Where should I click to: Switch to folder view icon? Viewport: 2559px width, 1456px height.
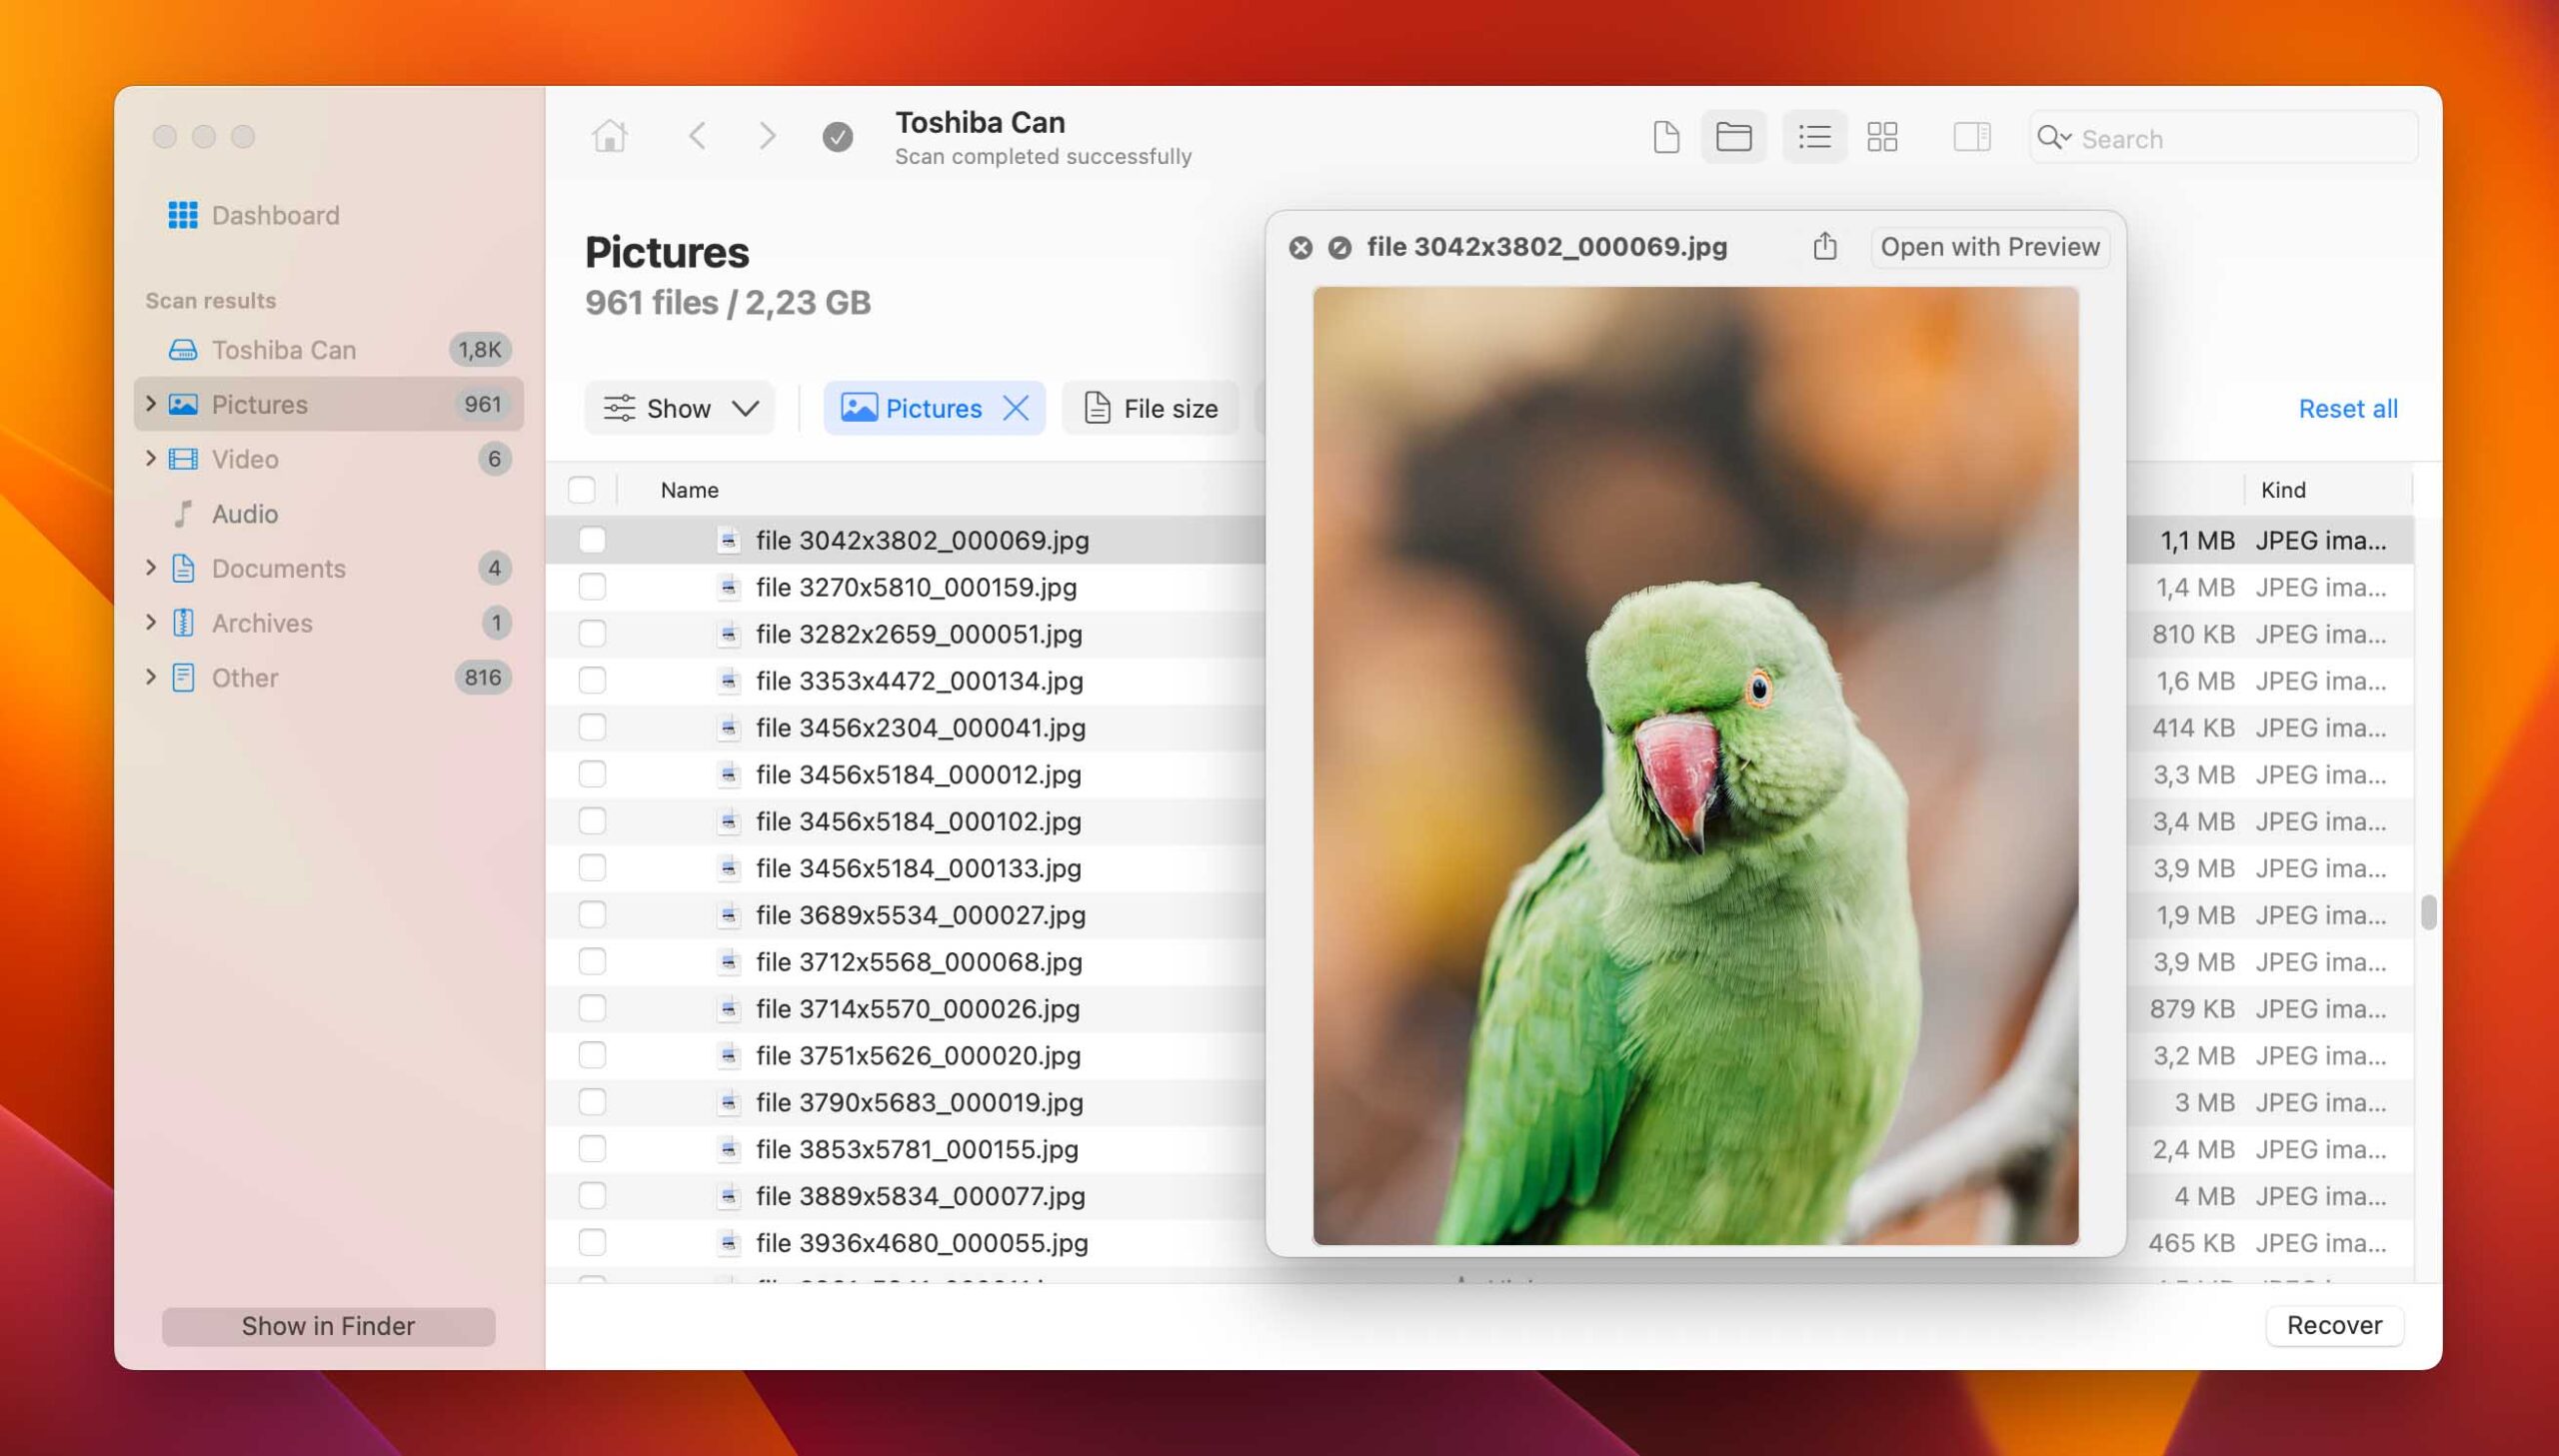click(1733, 137)
